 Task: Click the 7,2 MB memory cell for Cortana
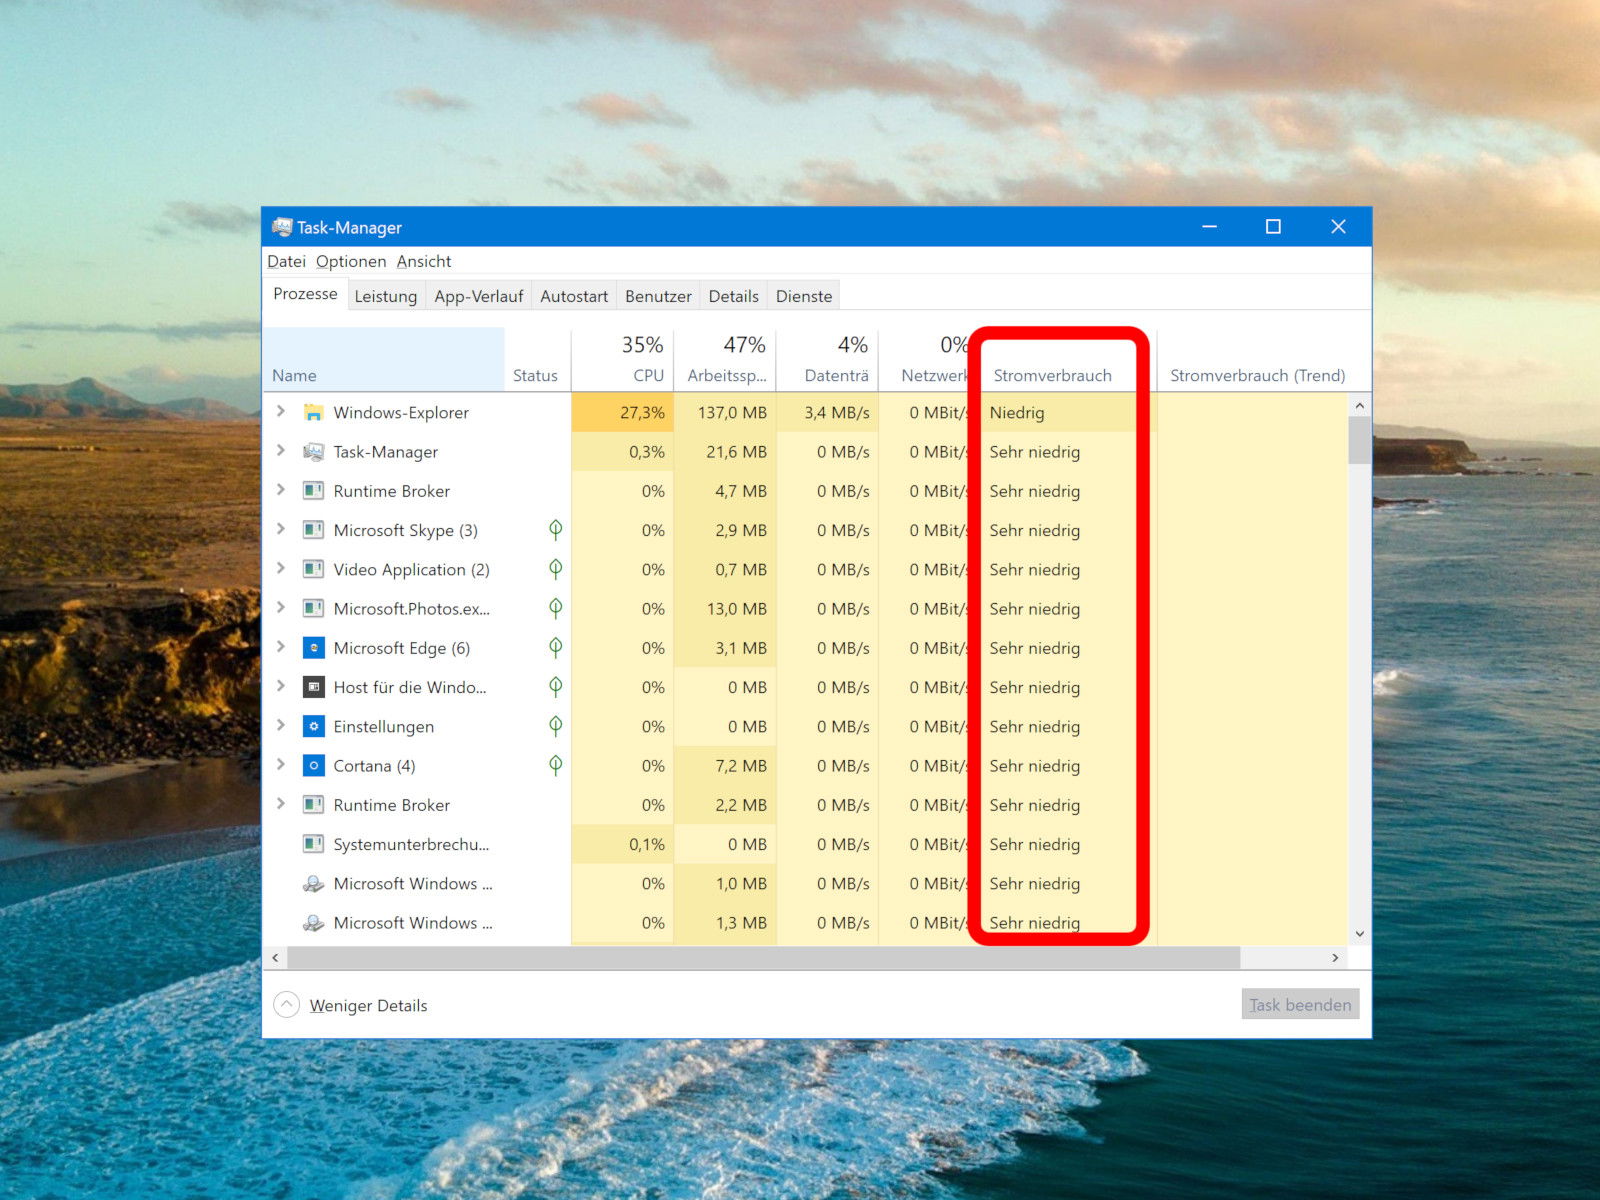coord(725,766)
